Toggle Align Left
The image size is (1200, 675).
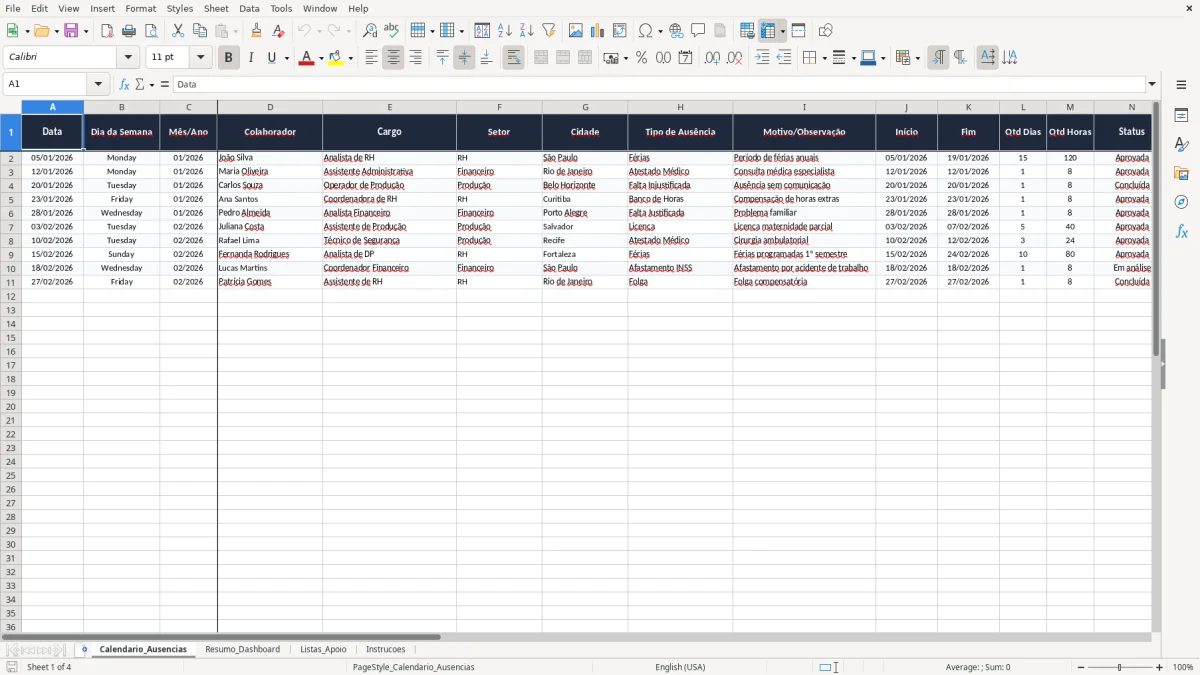371,58
